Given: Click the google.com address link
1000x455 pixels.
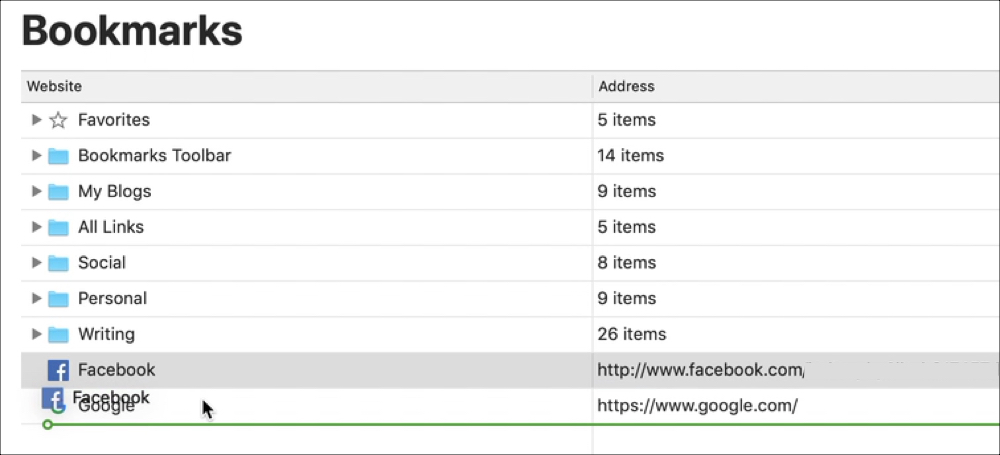Looking at the screenshot, I should pyautogui.click(x=697, y=406).
